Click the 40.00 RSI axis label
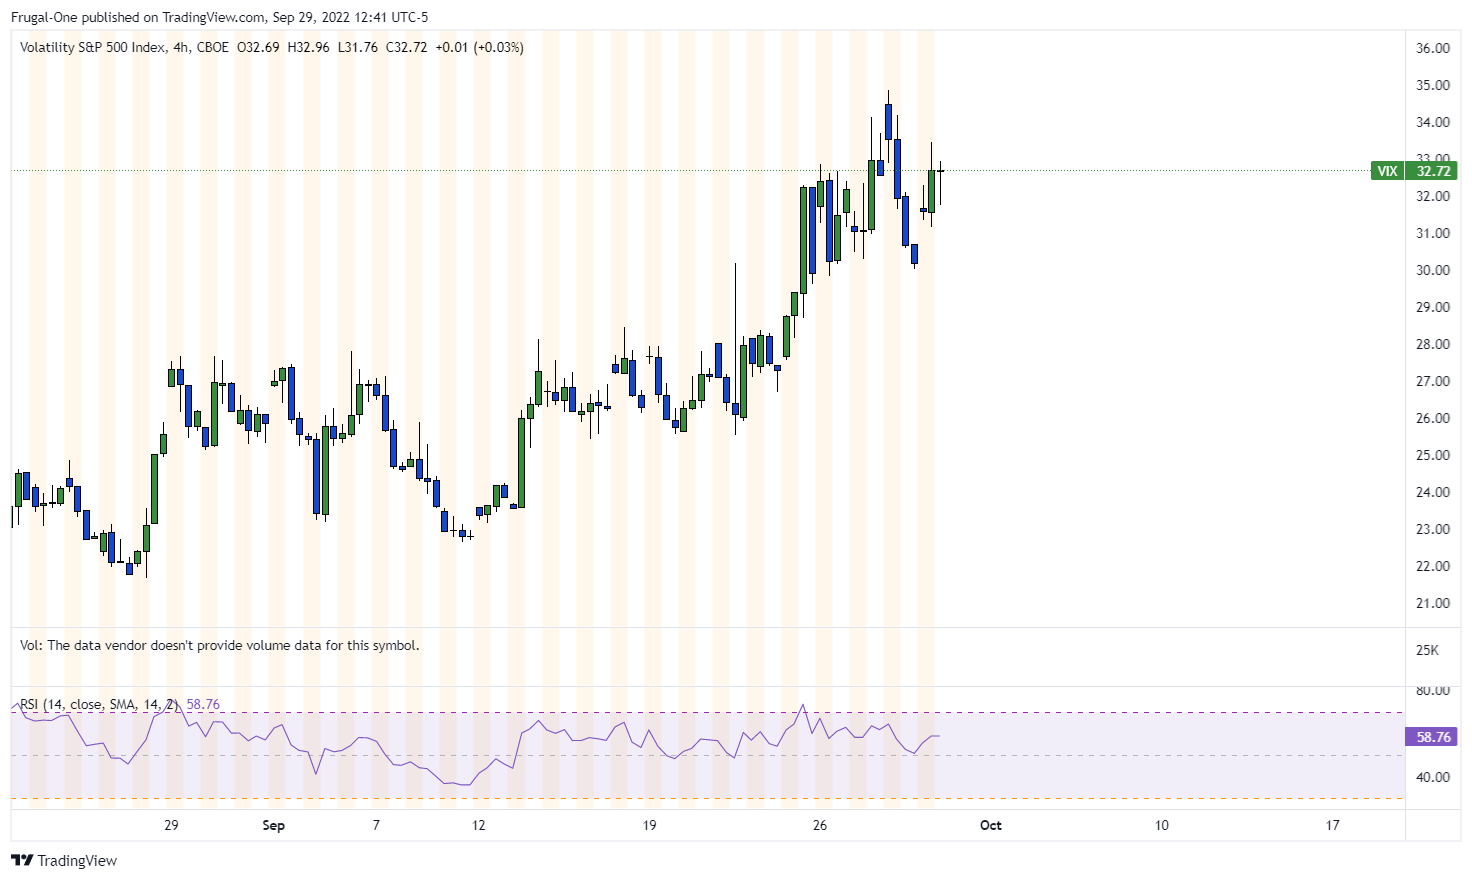Viewport: 1472px width, 880px height. click(1433, 777)
